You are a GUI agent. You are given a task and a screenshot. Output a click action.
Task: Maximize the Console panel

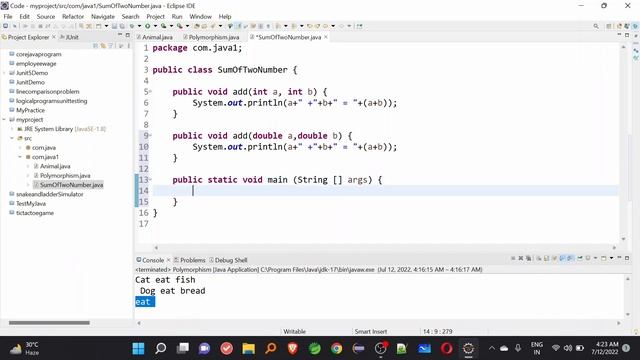[627, 258]
